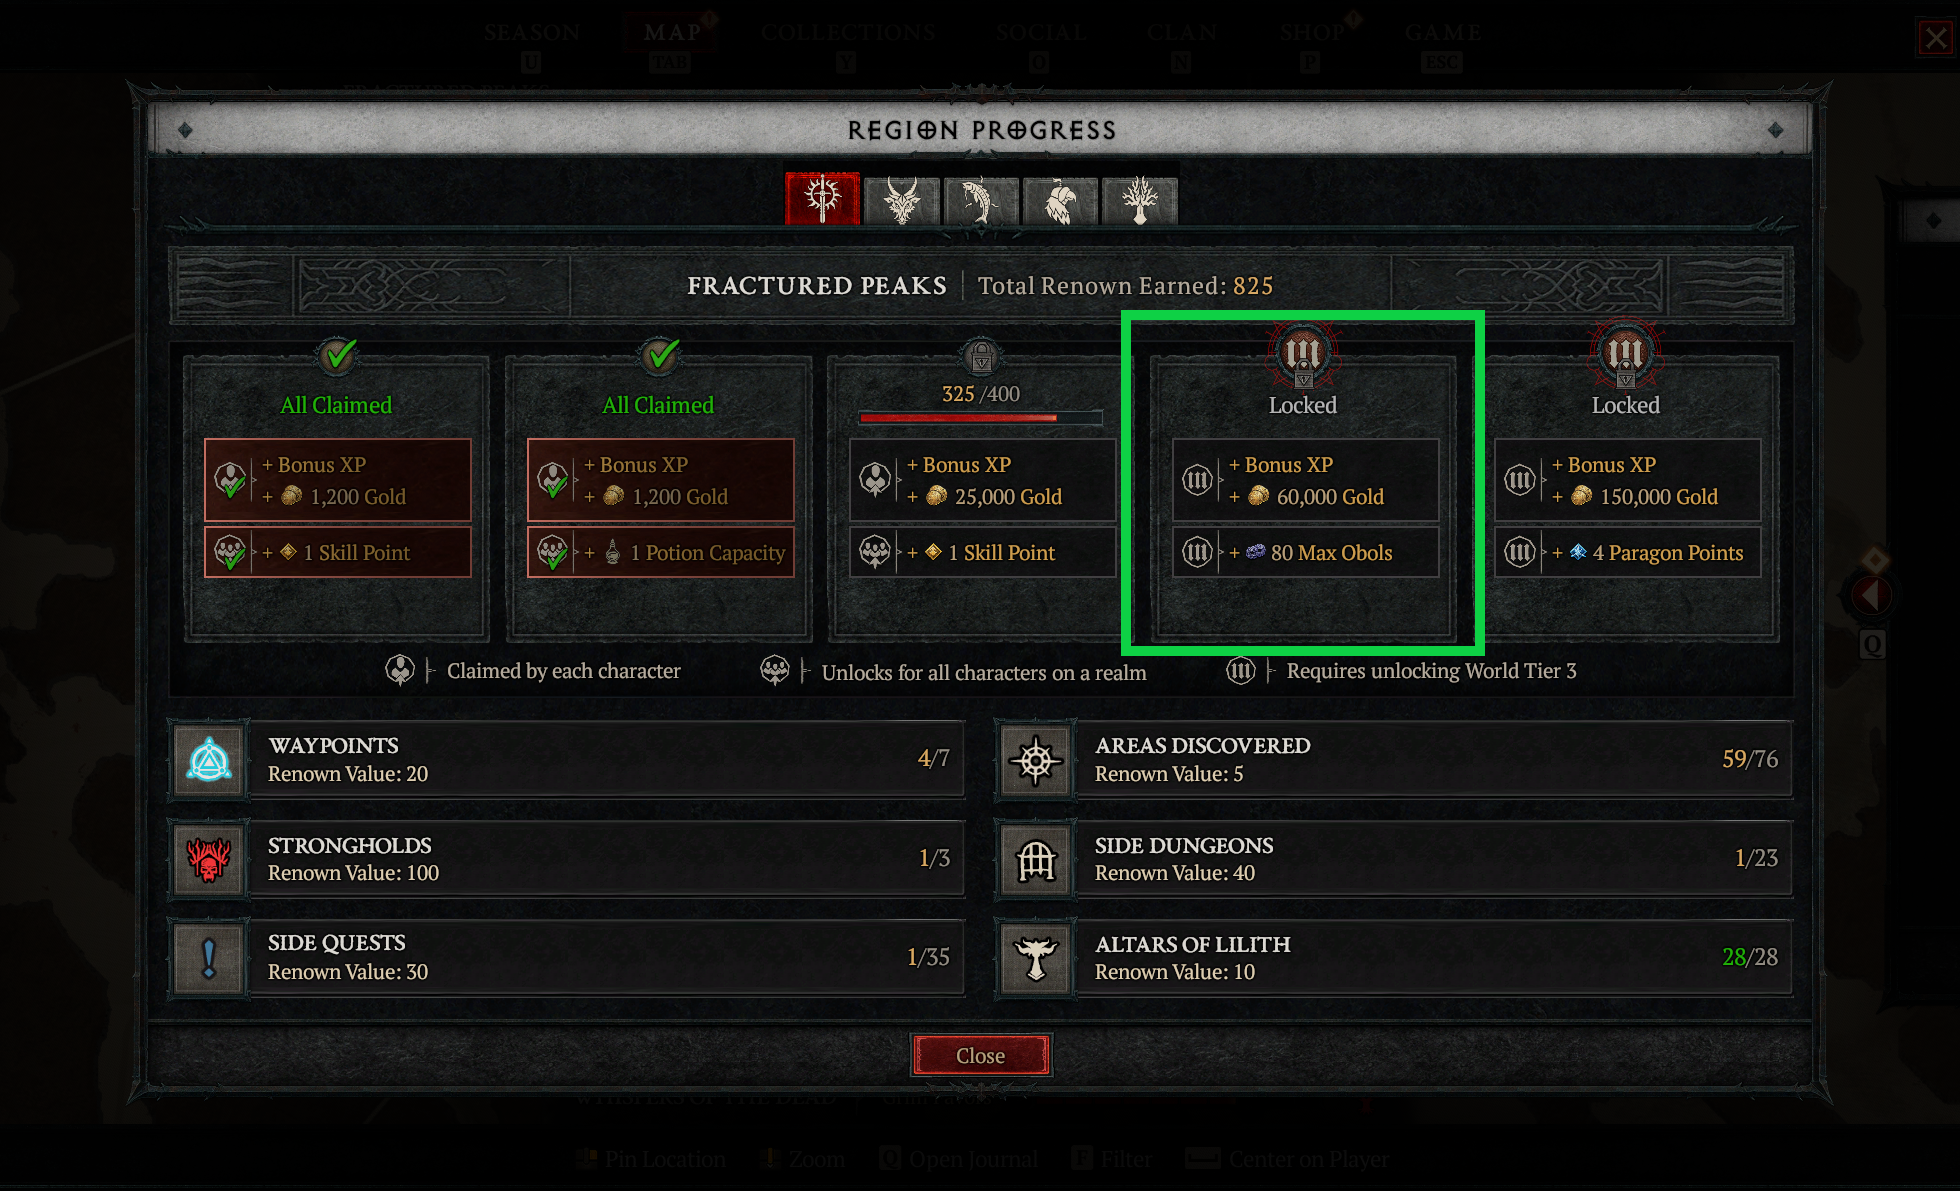Viewport: 1960px width, 1191px height.
Task: Select the claimed 1 Potion Capacity reward
Action: tap(660, 552)
